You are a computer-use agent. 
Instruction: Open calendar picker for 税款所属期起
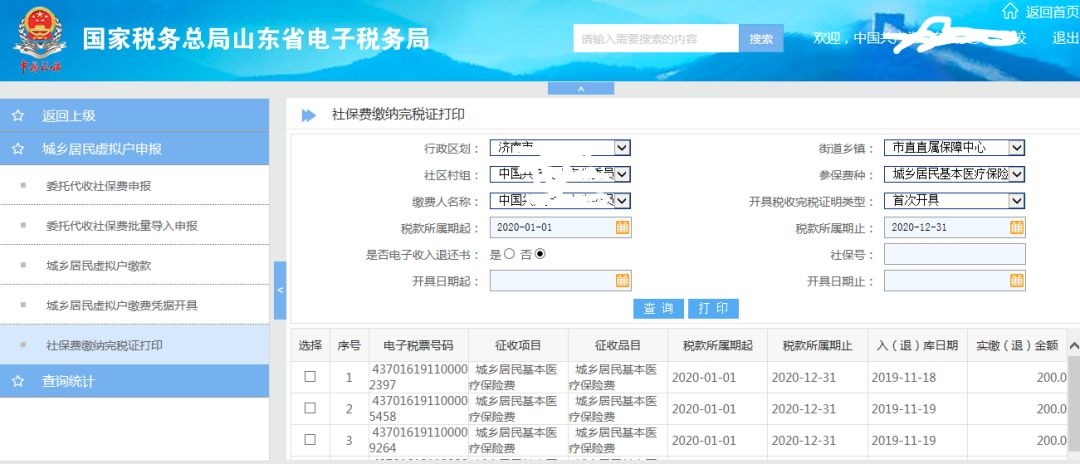(622, 227)
